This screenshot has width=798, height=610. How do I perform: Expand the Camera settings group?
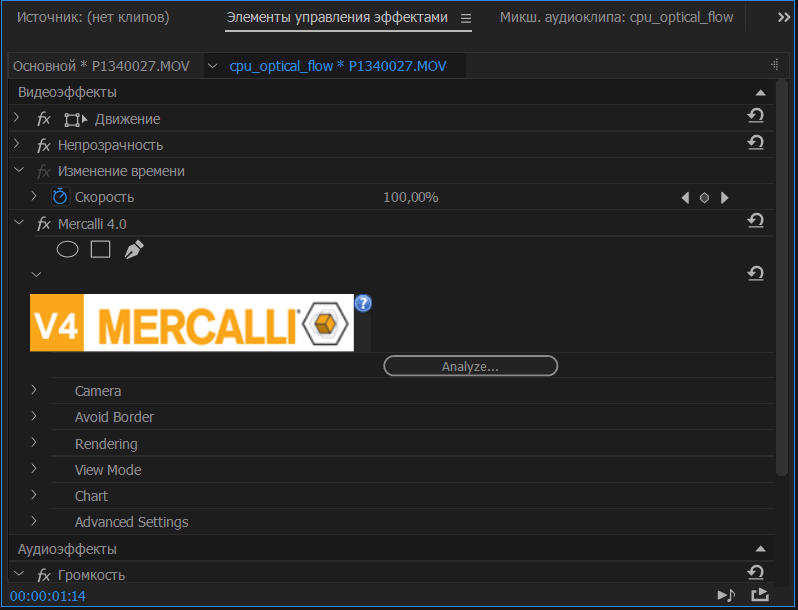(x=34, y=390)
